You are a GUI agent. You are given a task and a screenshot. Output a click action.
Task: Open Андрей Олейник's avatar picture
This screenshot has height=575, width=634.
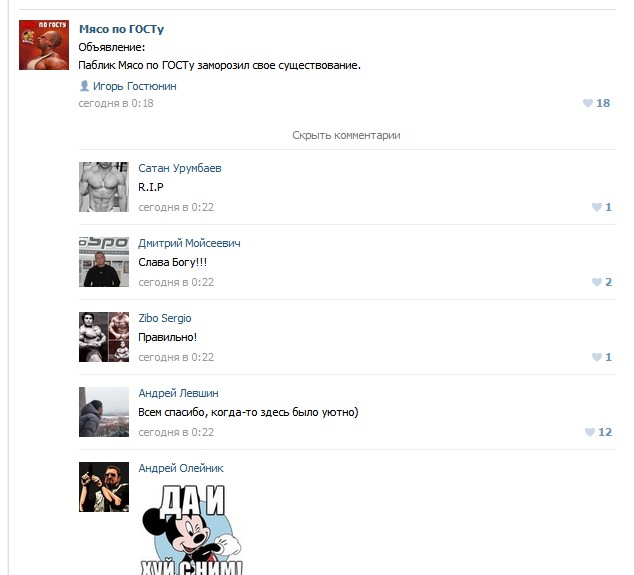tap(104, 487)
